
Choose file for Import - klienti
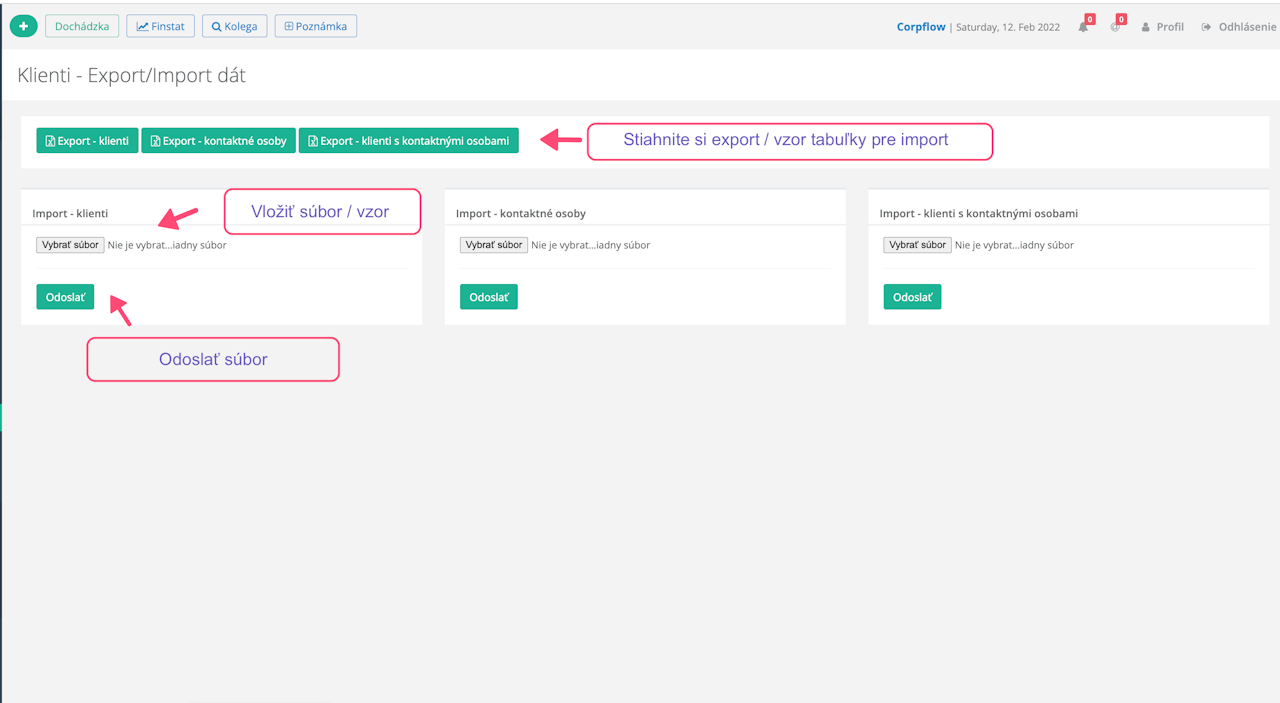[70, 245]
